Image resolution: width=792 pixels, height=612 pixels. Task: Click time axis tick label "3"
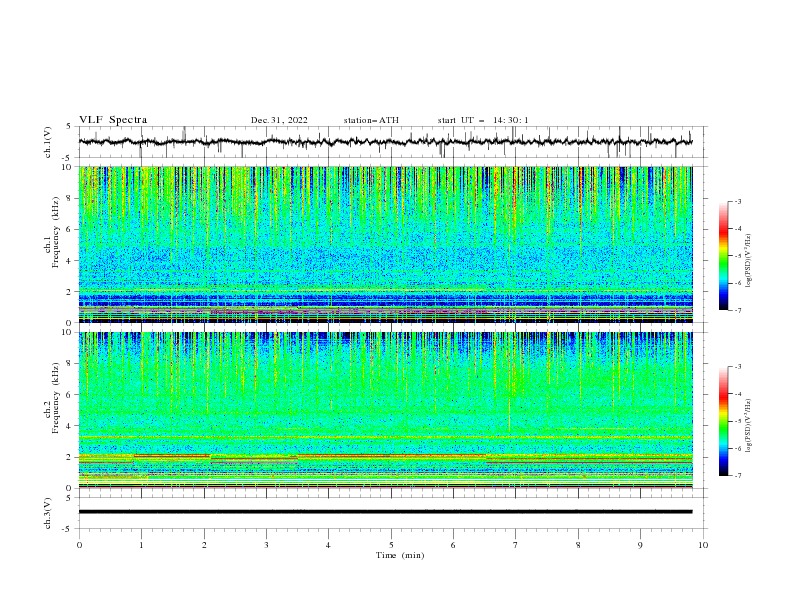[x=266, y=545]
